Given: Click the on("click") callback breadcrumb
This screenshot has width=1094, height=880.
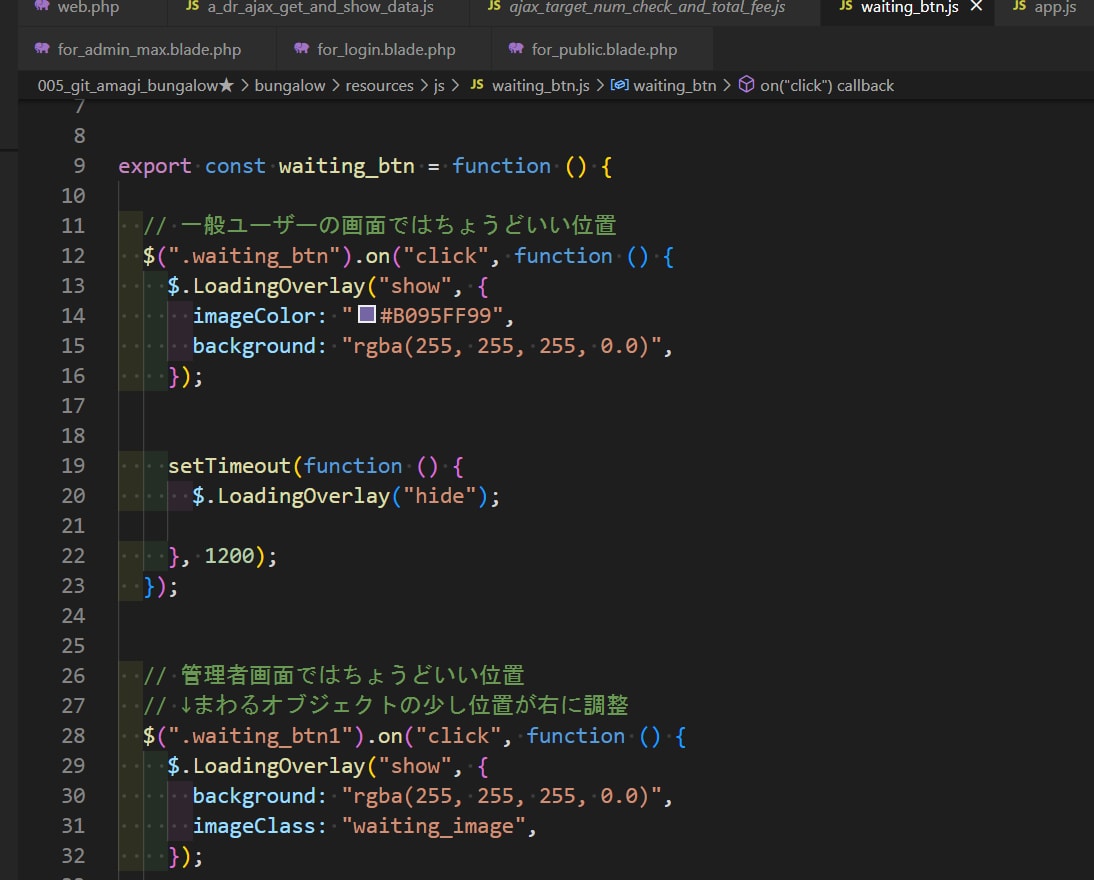Looking at the screenshot, I should (x=827, y=86).
